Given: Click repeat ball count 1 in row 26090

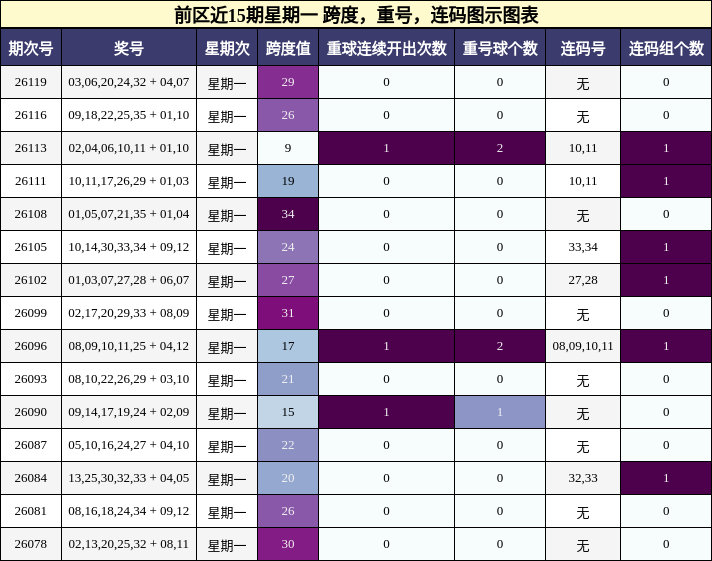Looking at the screenshot, I should point(500,412).
